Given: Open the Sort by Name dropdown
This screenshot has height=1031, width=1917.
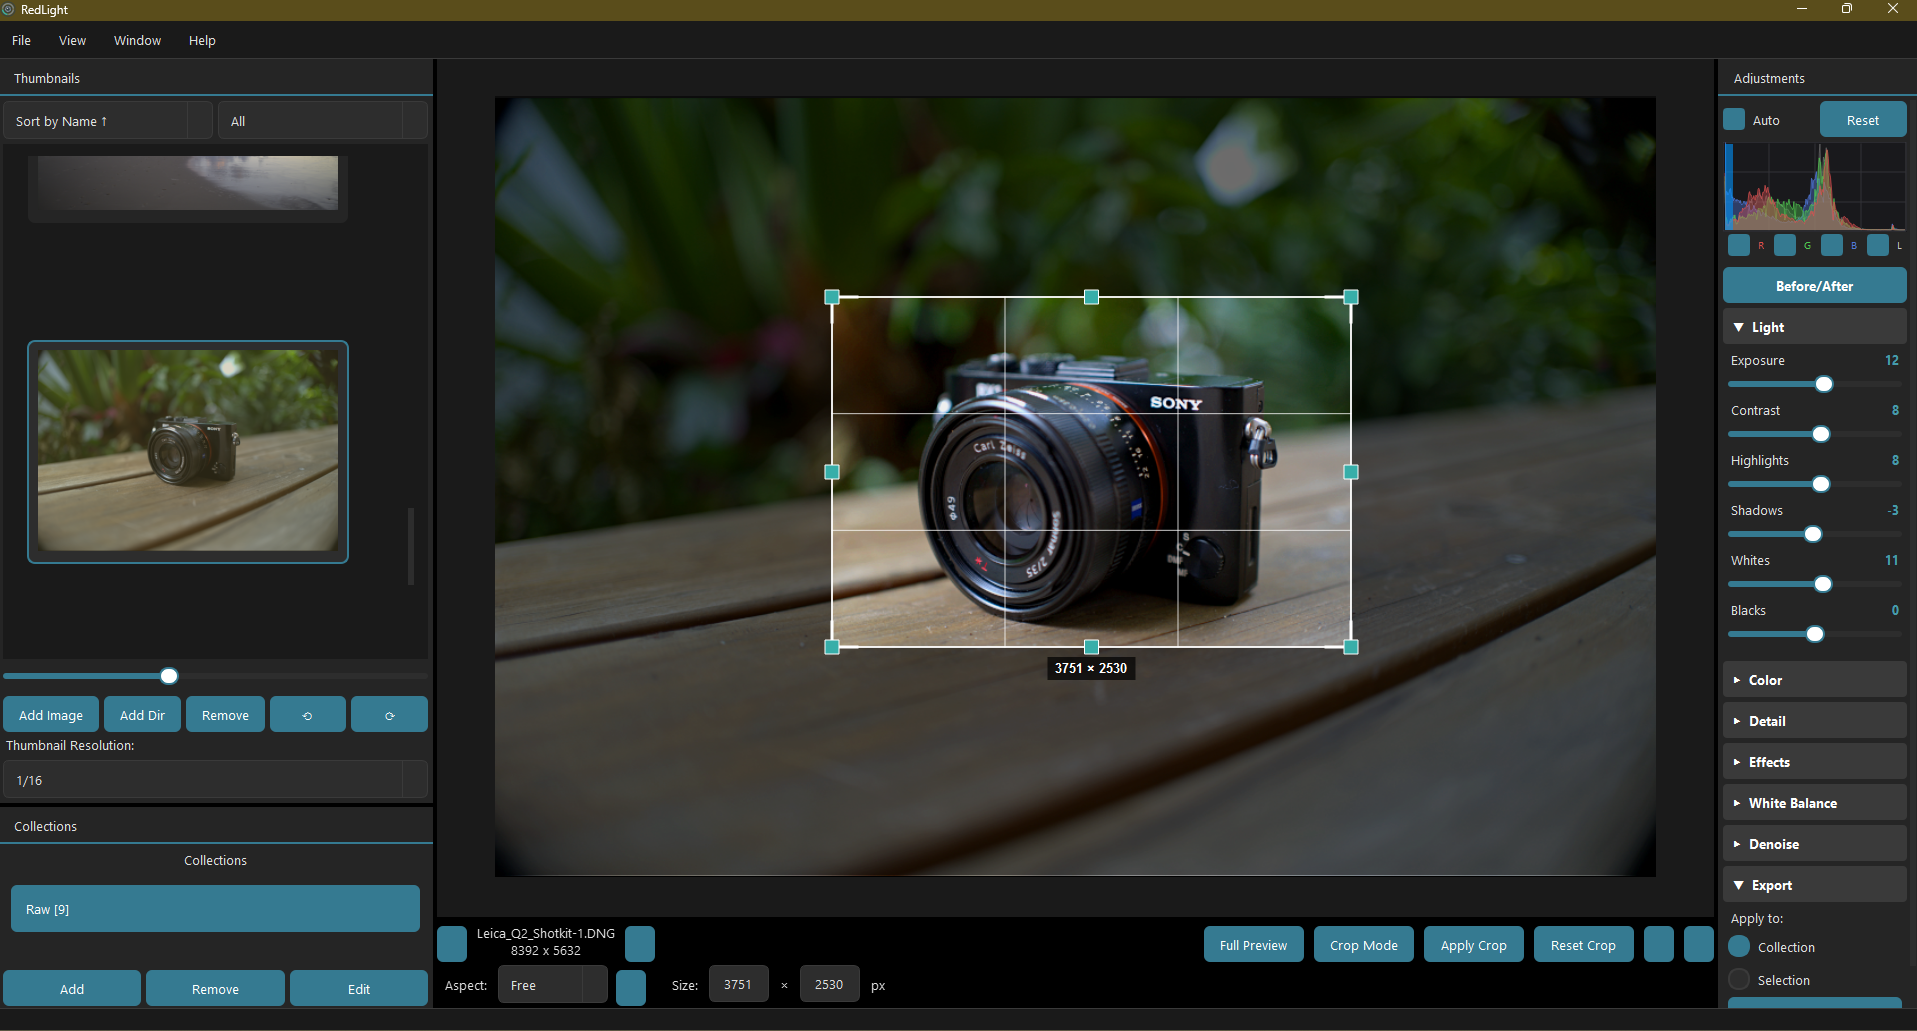Looking at the screenshot, I should [108, 121].
